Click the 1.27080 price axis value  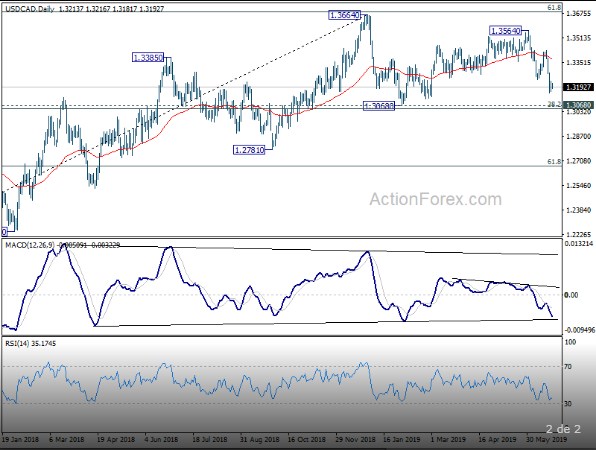click(579, 161)
